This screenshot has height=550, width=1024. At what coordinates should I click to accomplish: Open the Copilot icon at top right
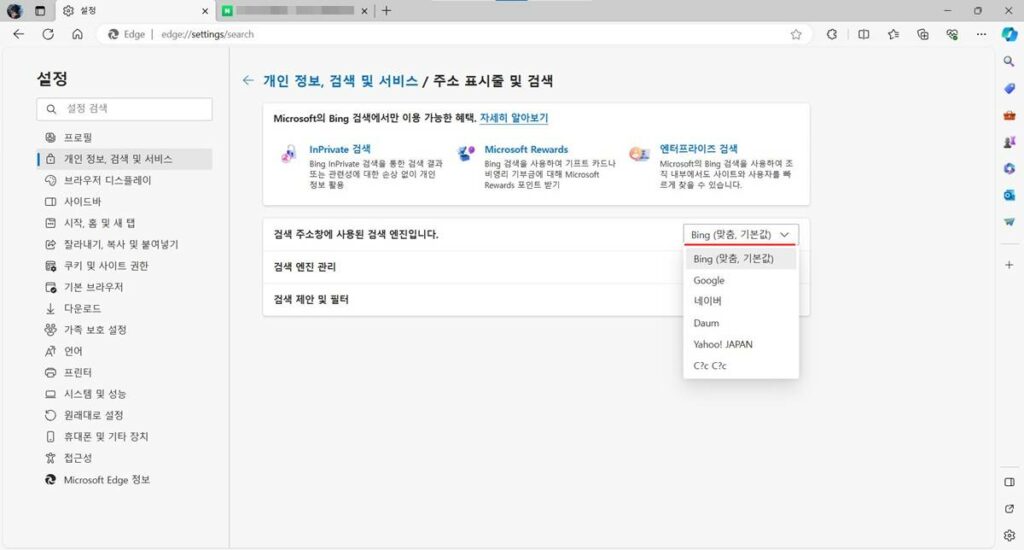1009,34
